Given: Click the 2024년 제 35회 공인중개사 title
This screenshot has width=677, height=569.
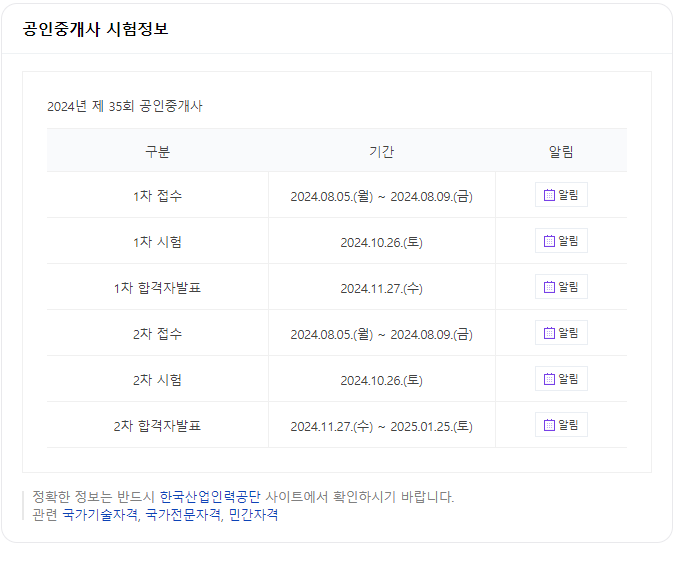Looking at the screenshot, I should click(x=125, y=106).
